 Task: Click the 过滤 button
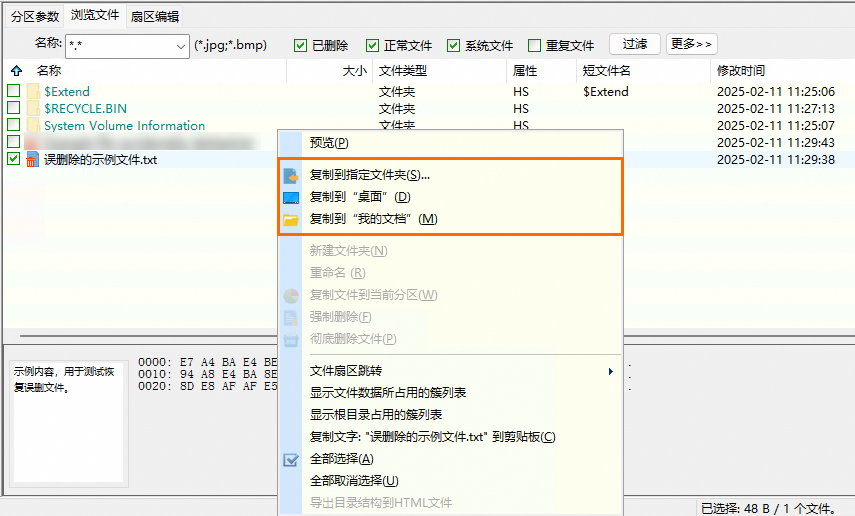tap(635, 44)
